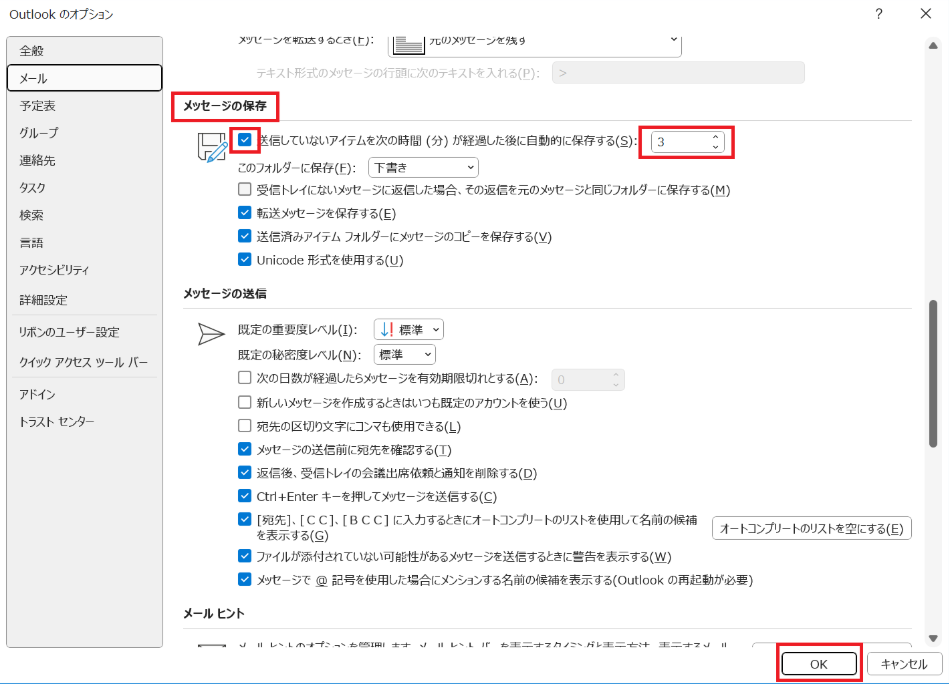Image resolution: width=949 pixels, height=684 pixels.
Task: Click the save-message pencil icon
Action: [212, 147]
